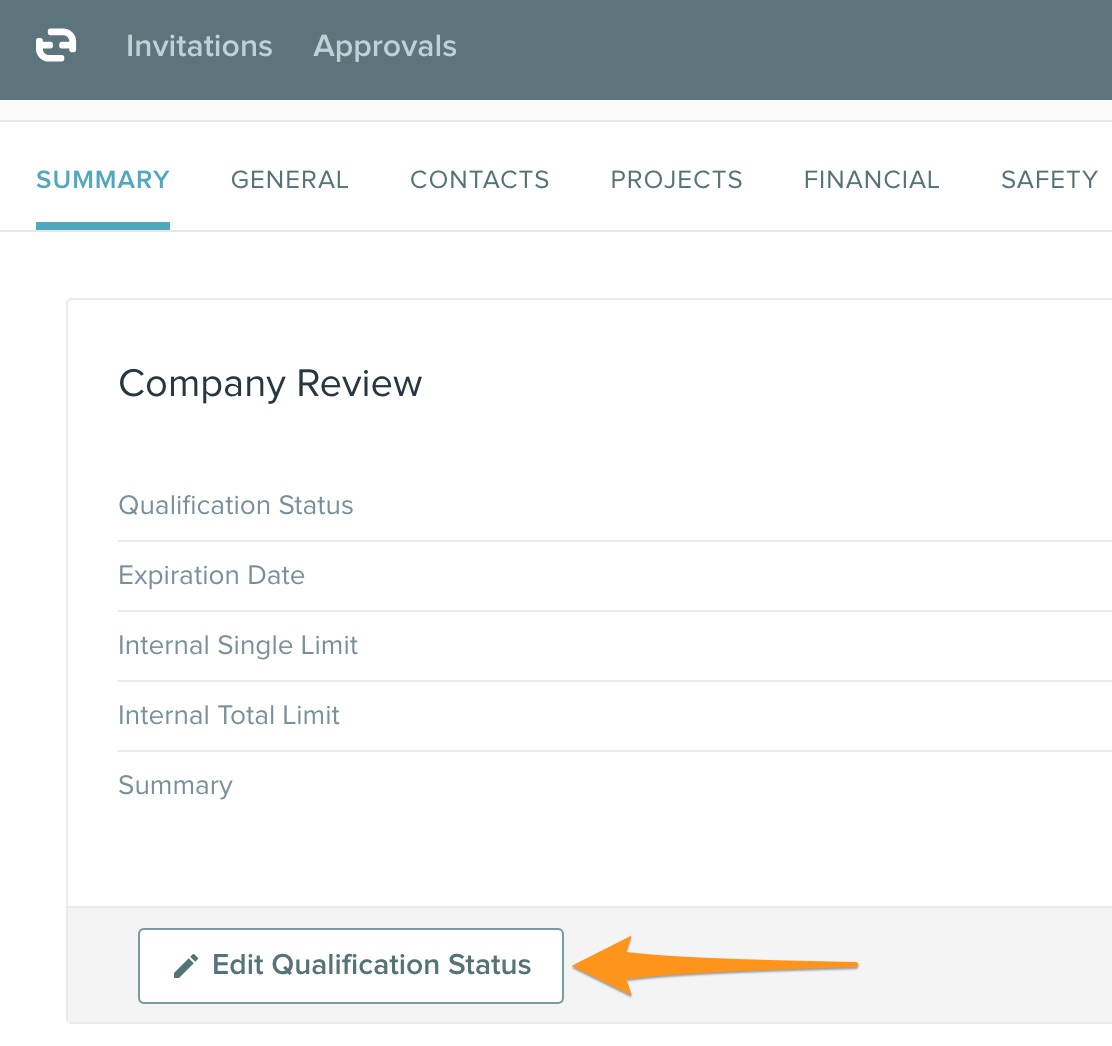Click the pencil icon on Edit button
Viewport: 1112px width, 1046px height.
click(x=185, y=966)
